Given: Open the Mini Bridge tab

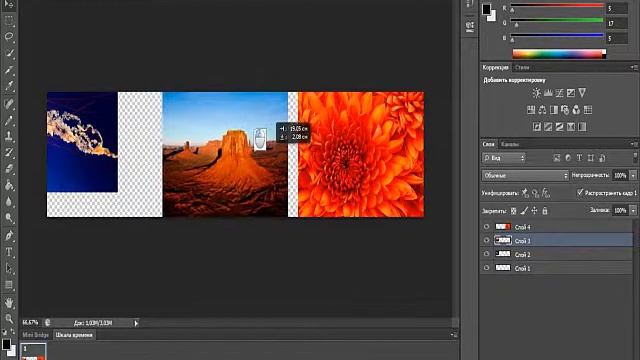Looking at the screenshot, I should point(36,335).
